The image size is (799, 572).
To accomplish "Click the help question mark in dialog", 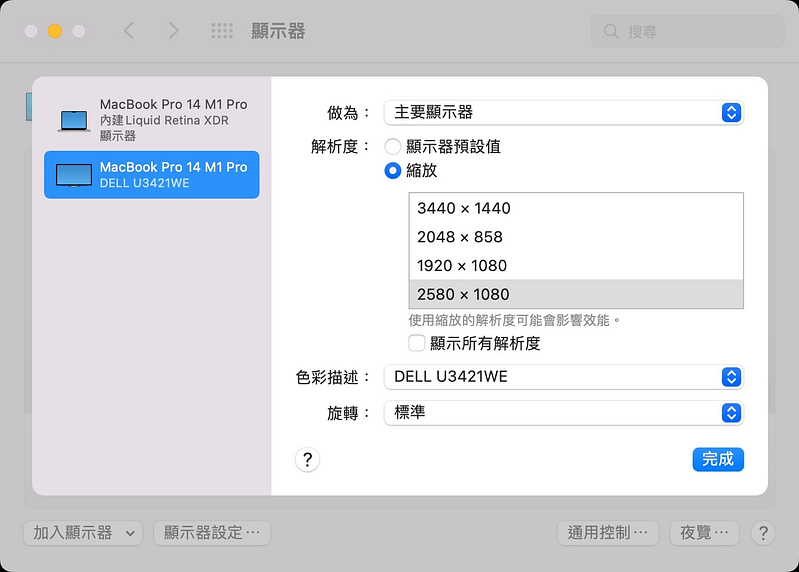I will (307, 459).
